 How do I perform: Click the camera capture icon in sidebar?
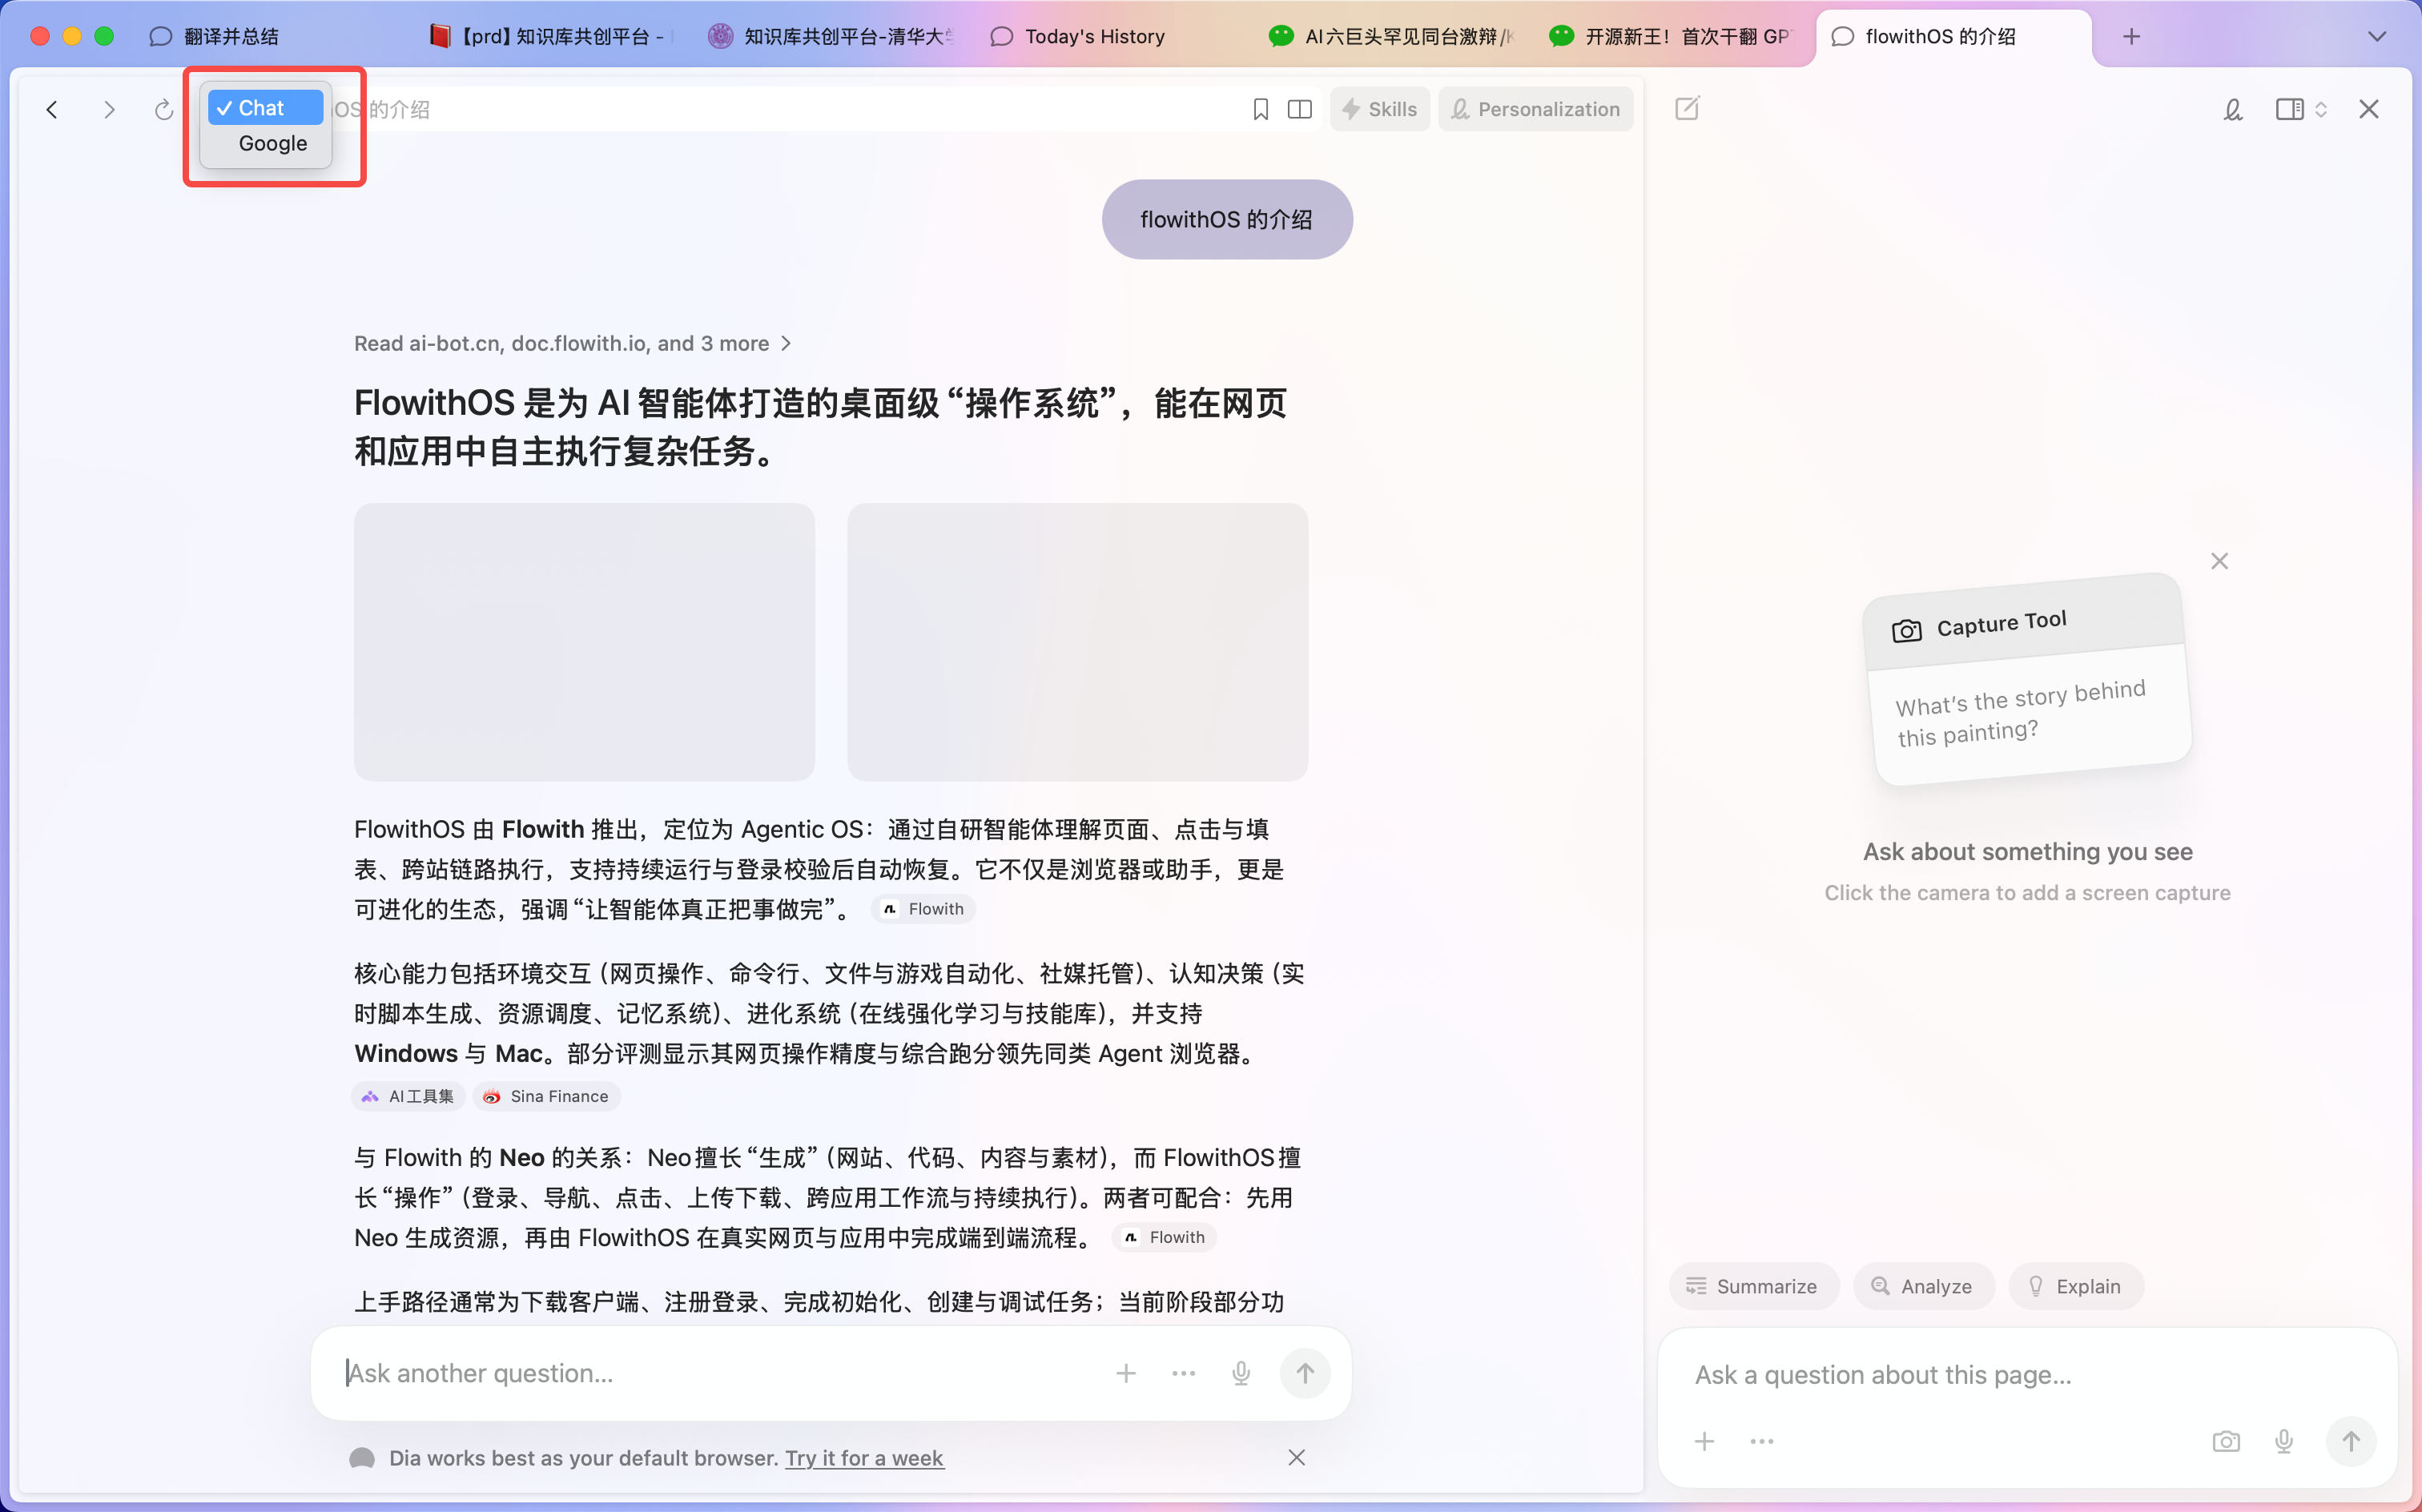[2225, 1441]
